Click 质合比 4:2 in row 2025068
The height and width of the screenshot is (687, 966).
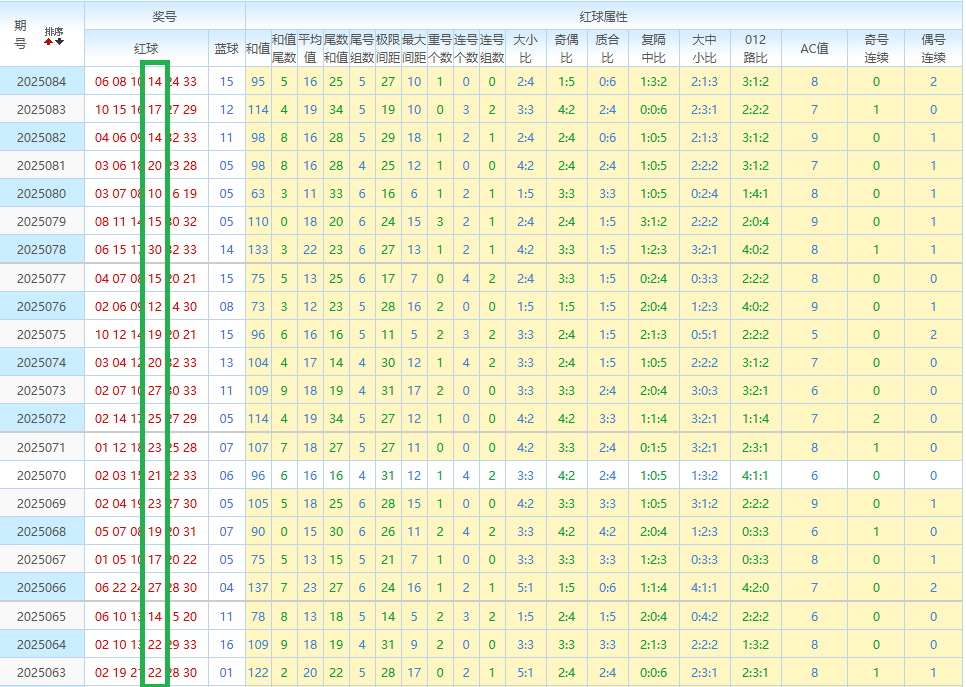pyautogui.click(x=607, y=532)
